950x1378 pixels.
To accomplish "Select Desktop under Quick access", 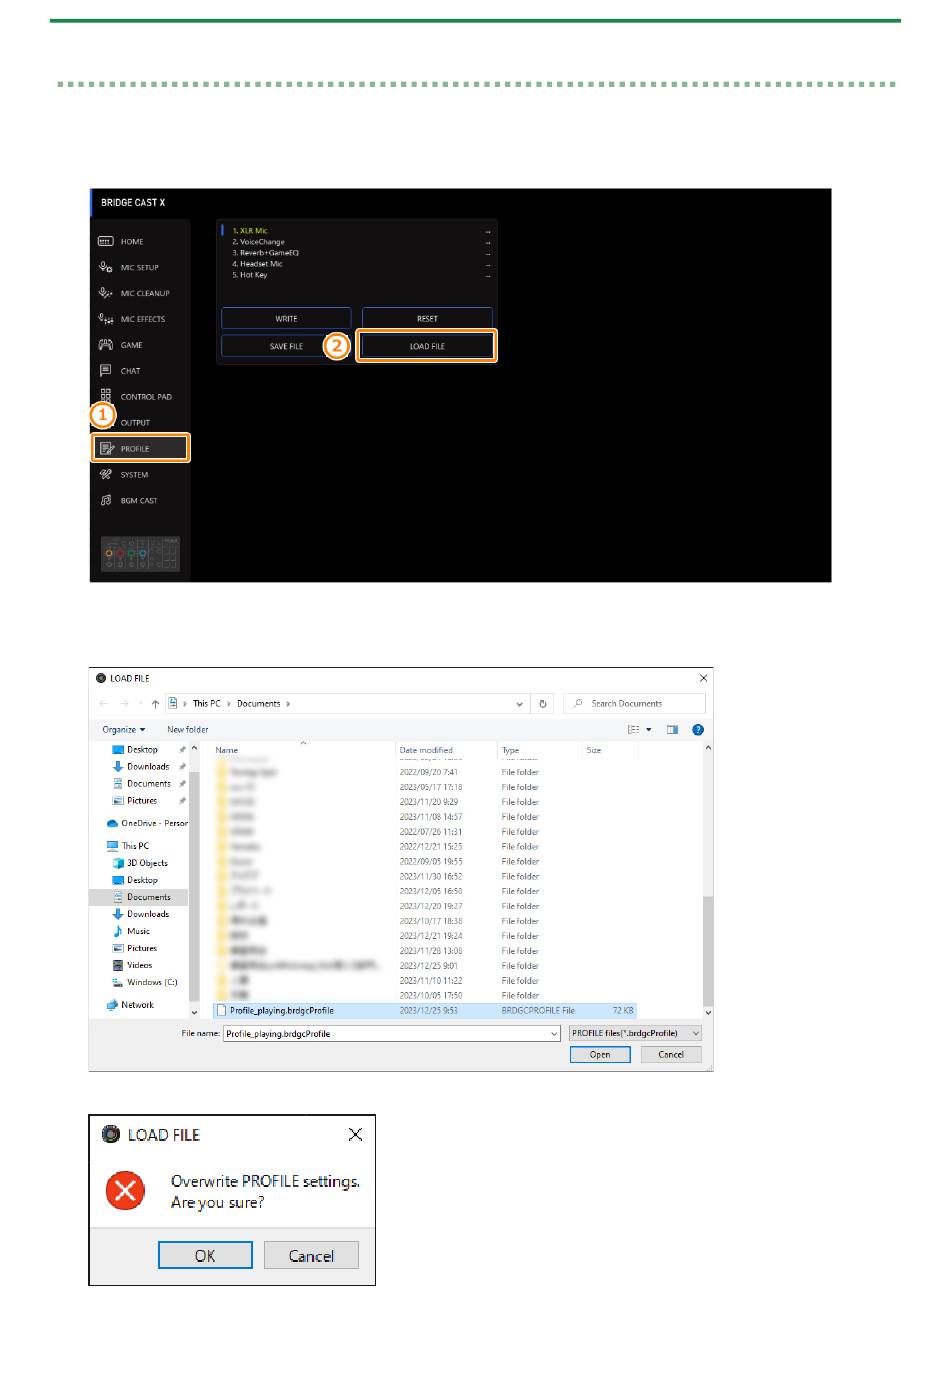I will [x=142, y=750].
